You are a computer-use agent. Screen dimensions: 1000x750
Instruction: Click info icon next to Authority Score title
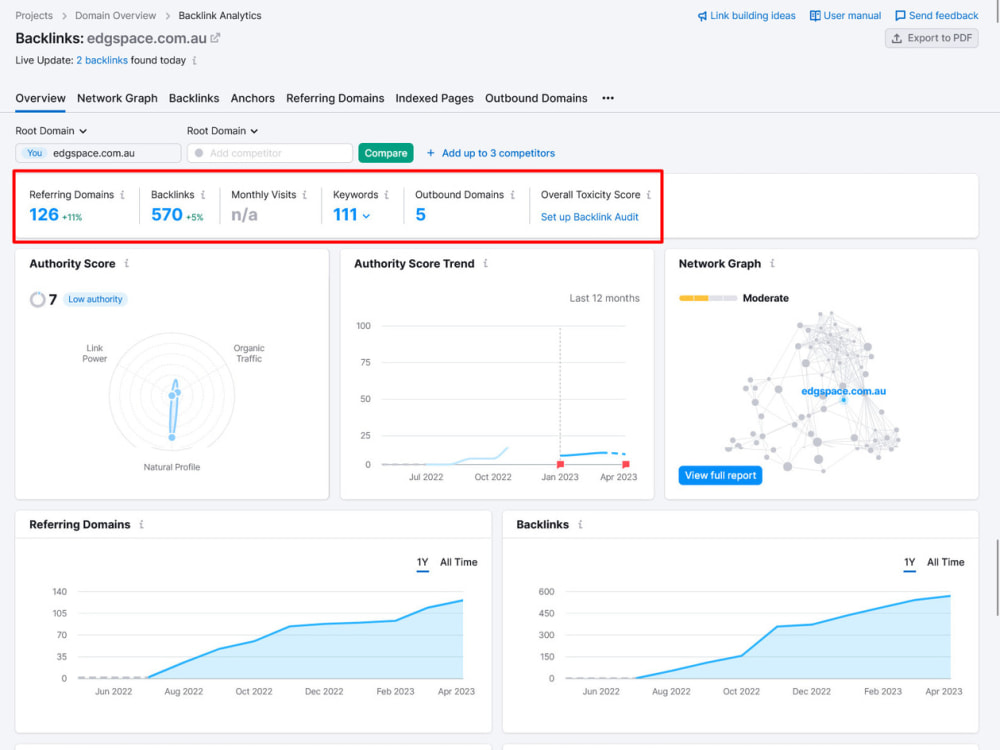click(x=127, y=263)
